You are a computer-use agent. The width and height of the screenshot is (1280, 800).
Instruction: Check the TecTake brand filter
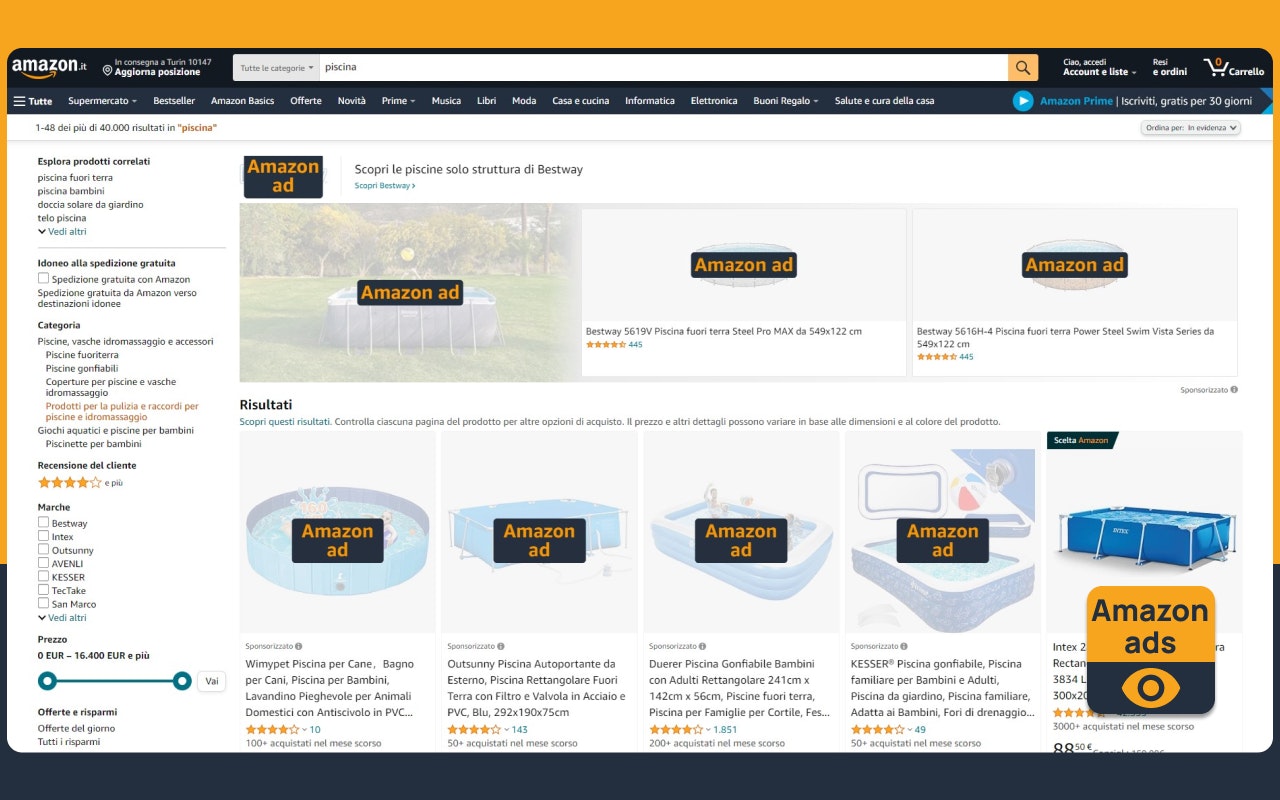43,590
